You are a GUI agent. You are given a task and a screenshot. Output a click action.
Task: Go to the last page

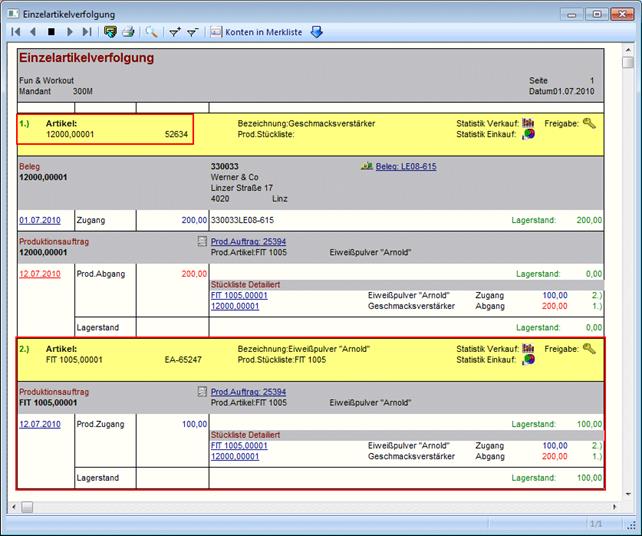click(87, 32)
